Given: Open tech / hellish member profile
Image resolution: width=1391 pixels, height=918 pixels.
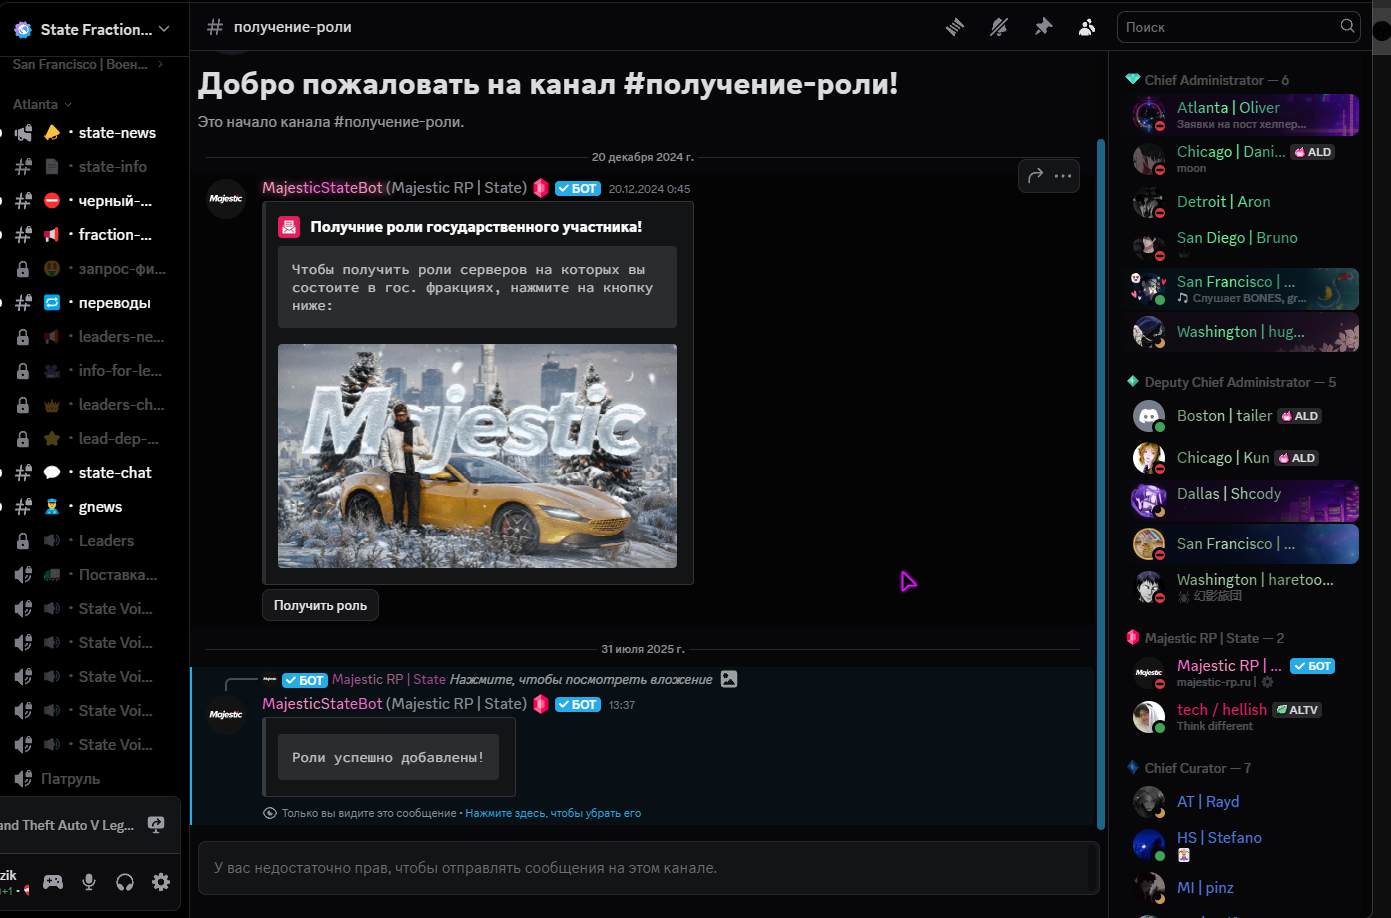Looking at the screenshot, I should tap(1243, 717).
